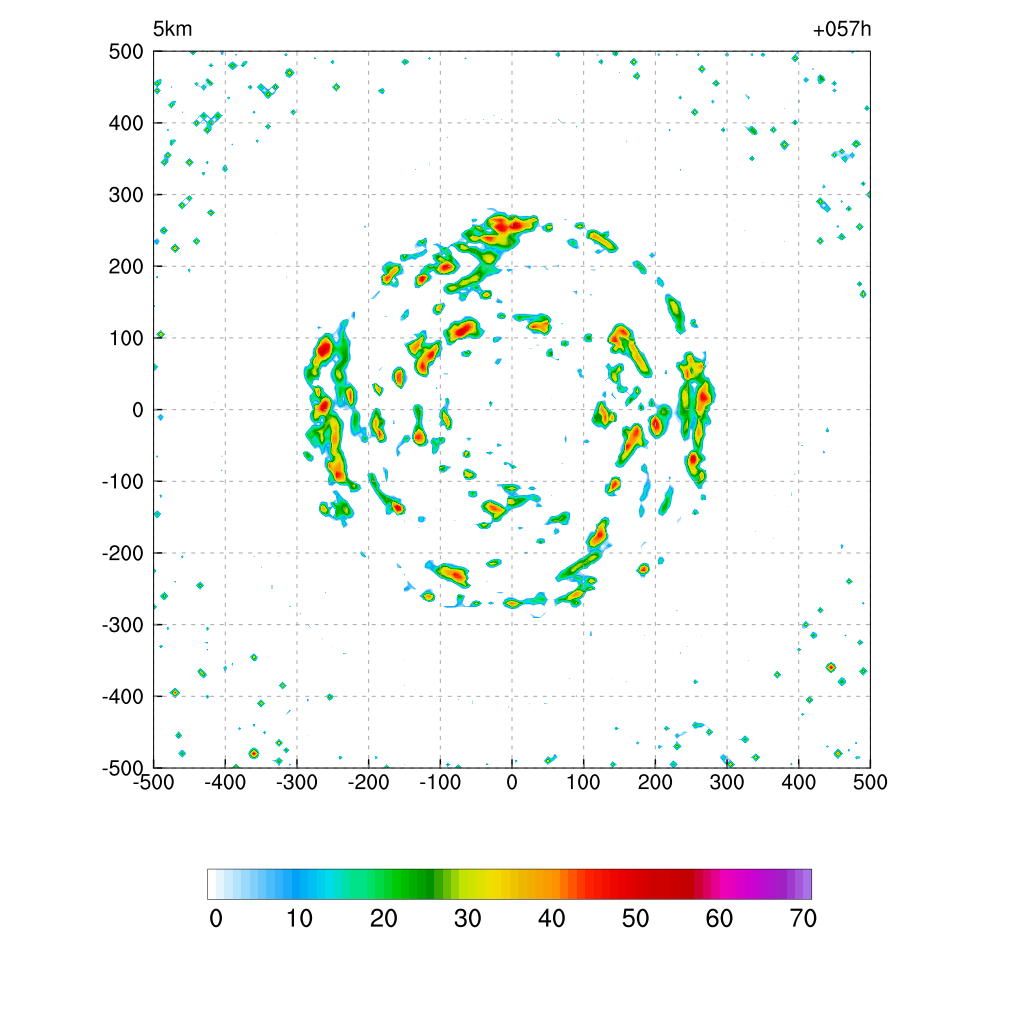Click the x-axis tick label -400

[x=225, y=782]
